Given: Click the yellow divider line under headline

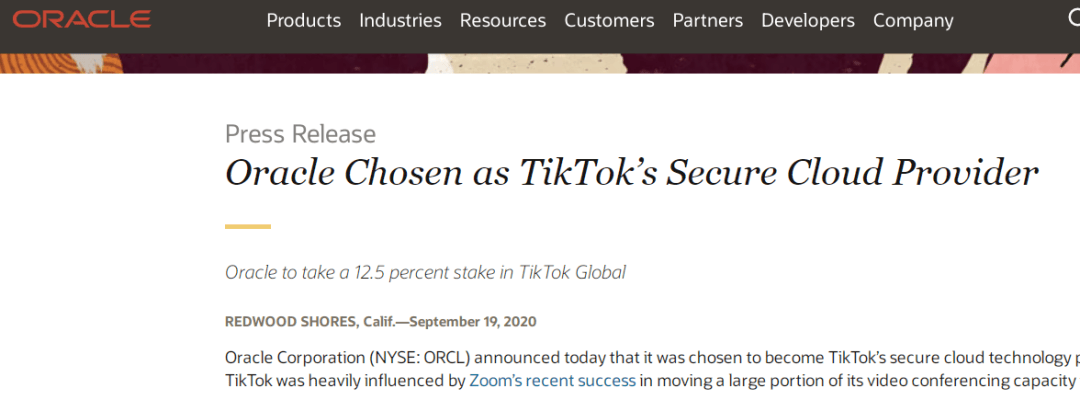Looking at the screenshot, I should [x=248, y=227].
